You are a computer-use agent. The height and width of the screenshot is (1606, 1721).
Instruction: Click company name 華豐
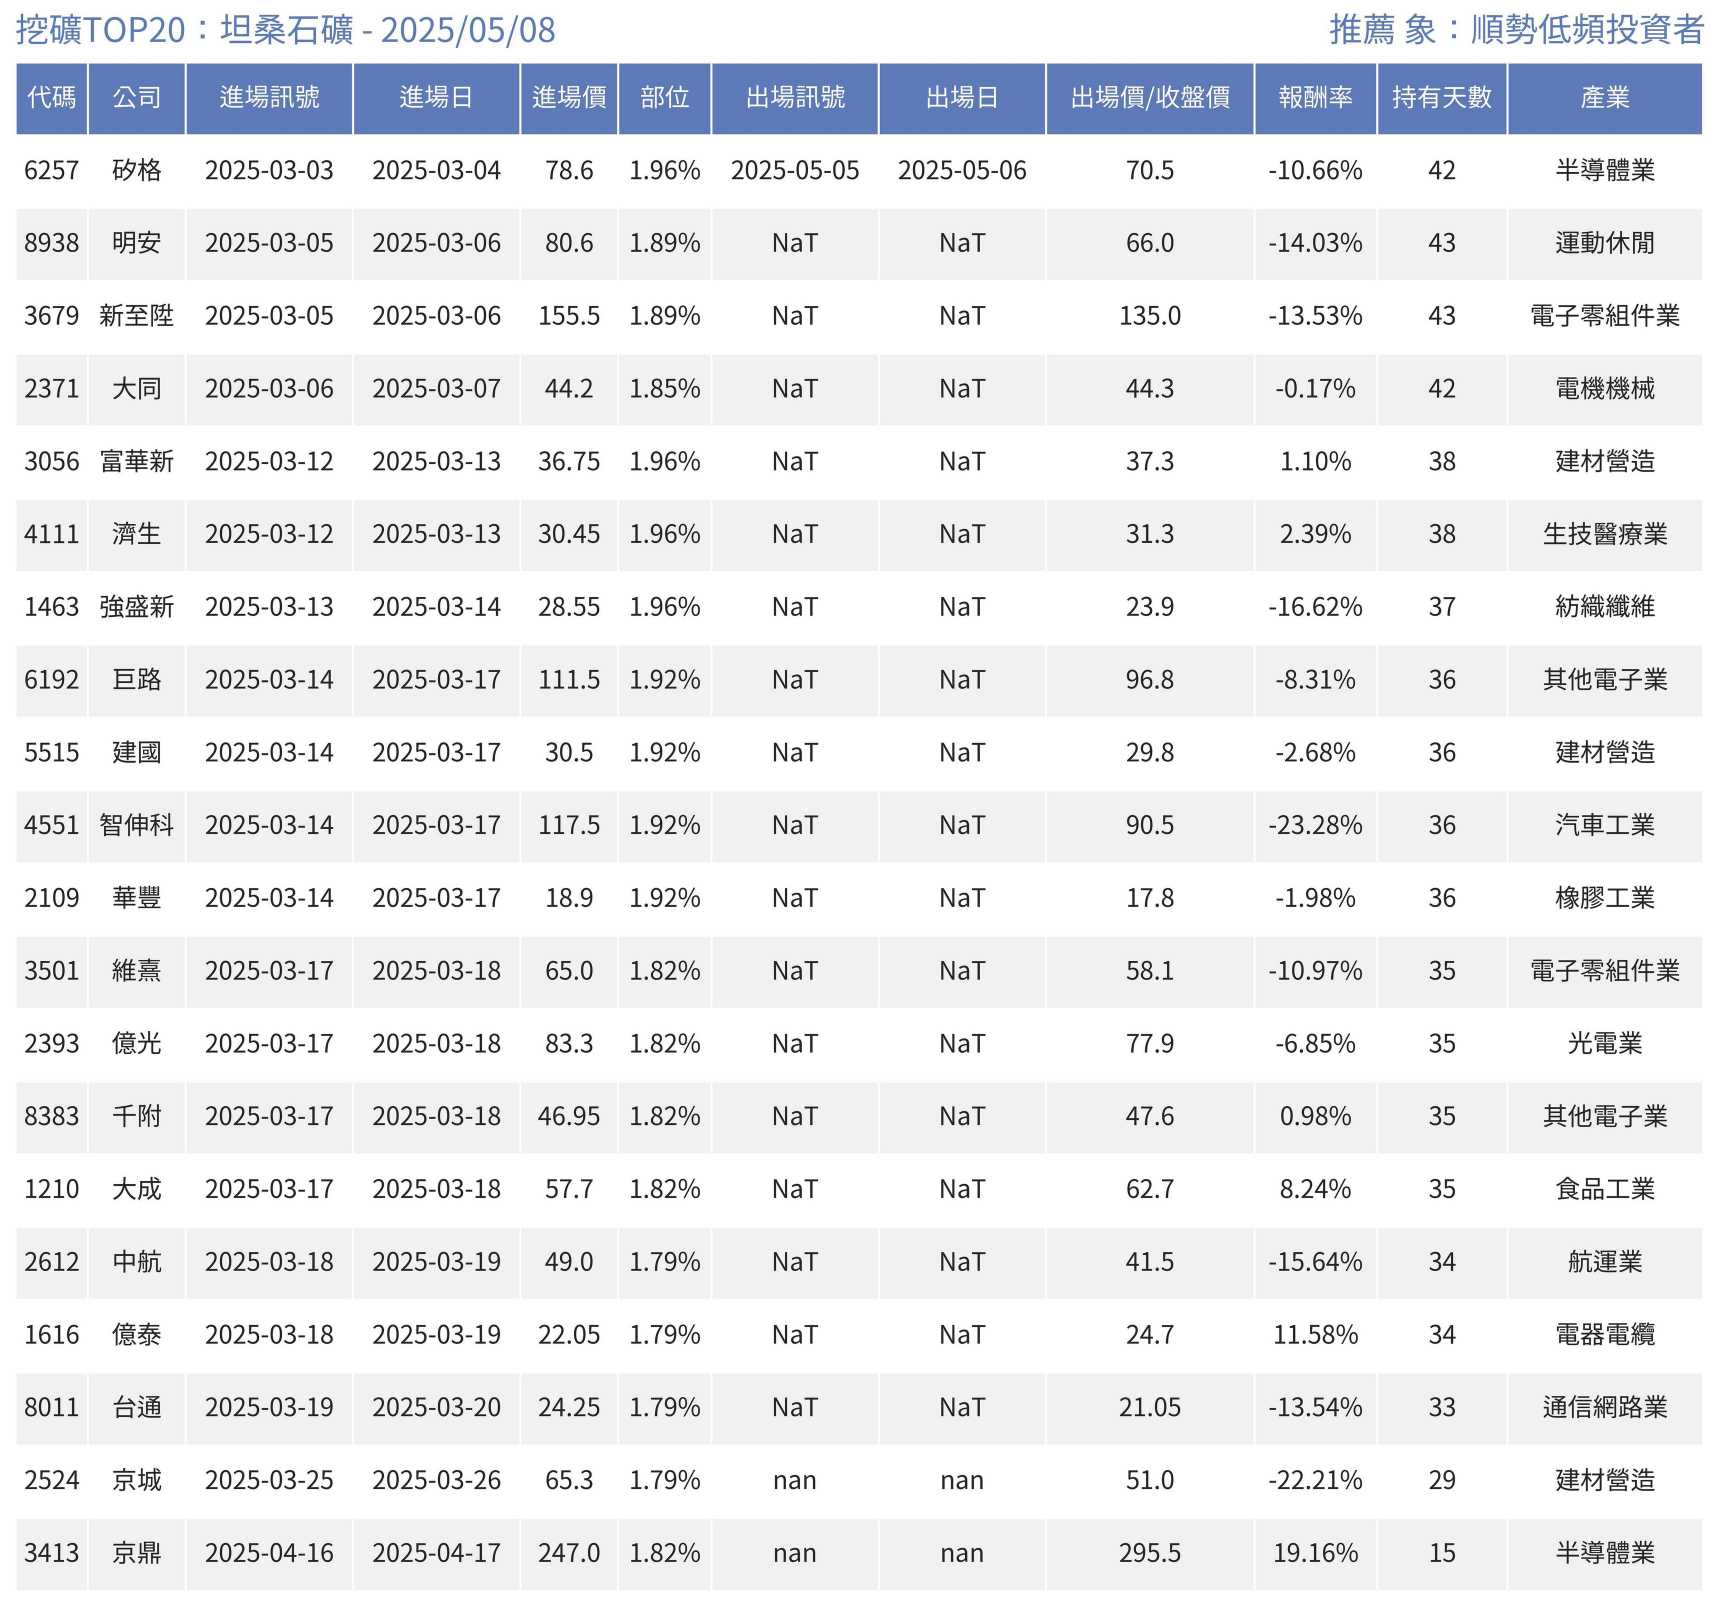point(137,898)
